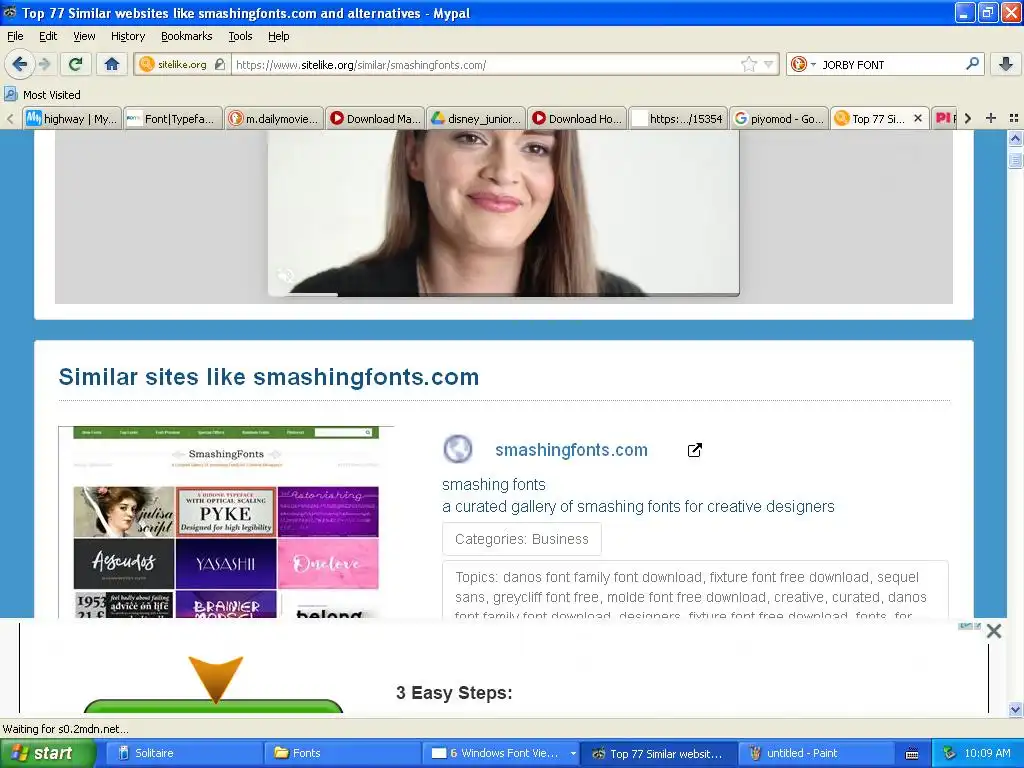The image size is (1024, 768).
Task: Switch to the 'Font|Typefa...' tab
Action: [x=172, y=118]
